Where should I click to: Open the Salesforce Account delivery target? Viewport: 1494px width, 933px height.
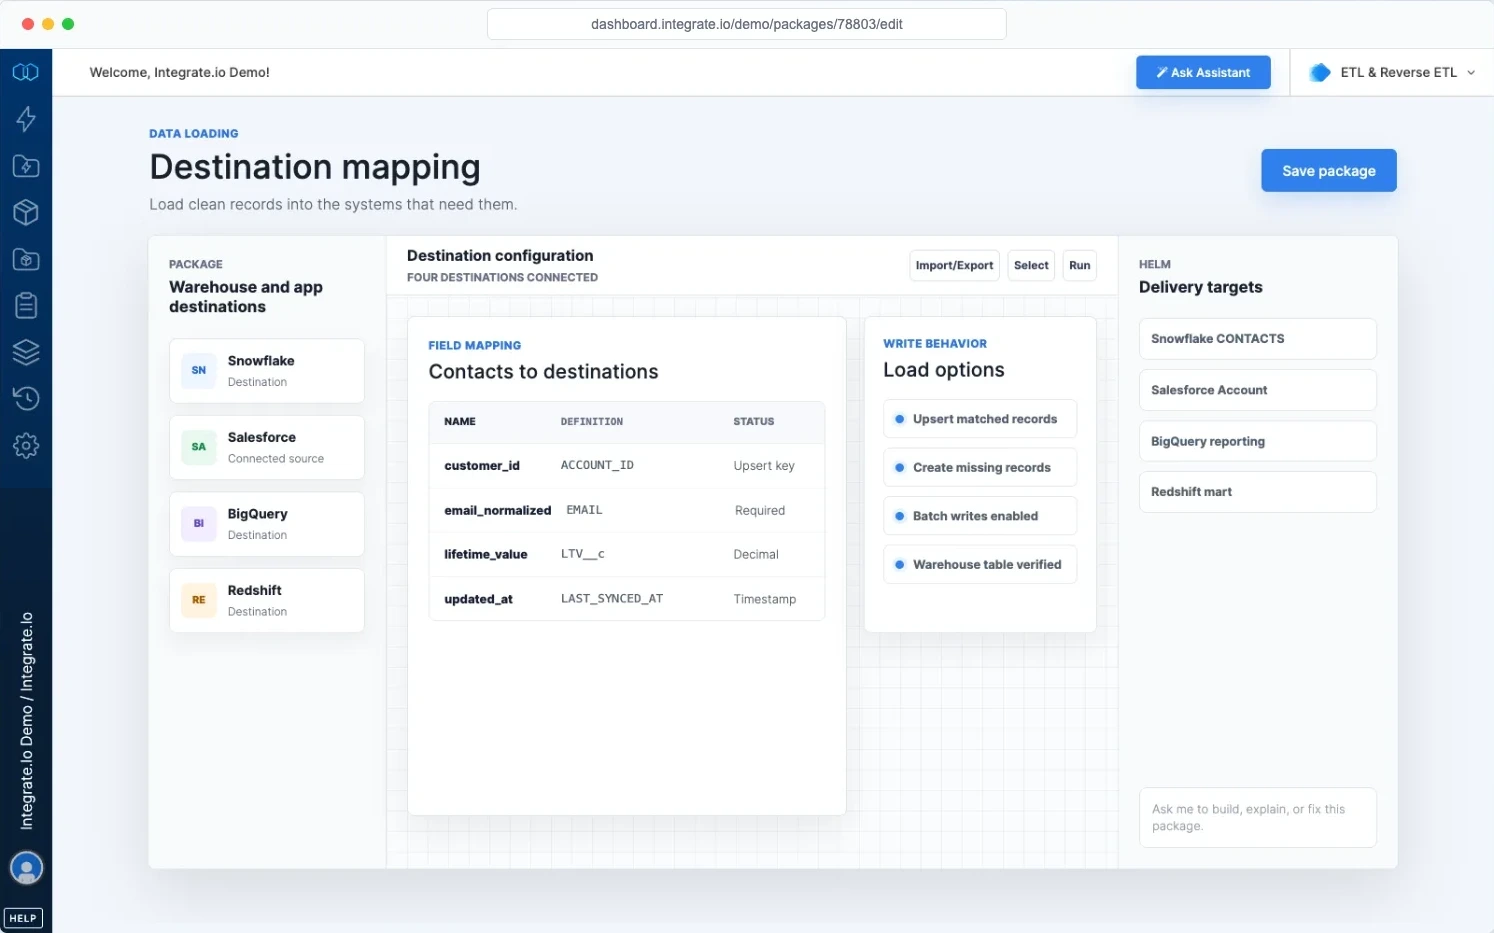pyautogui.click(x=1258, y=390)
